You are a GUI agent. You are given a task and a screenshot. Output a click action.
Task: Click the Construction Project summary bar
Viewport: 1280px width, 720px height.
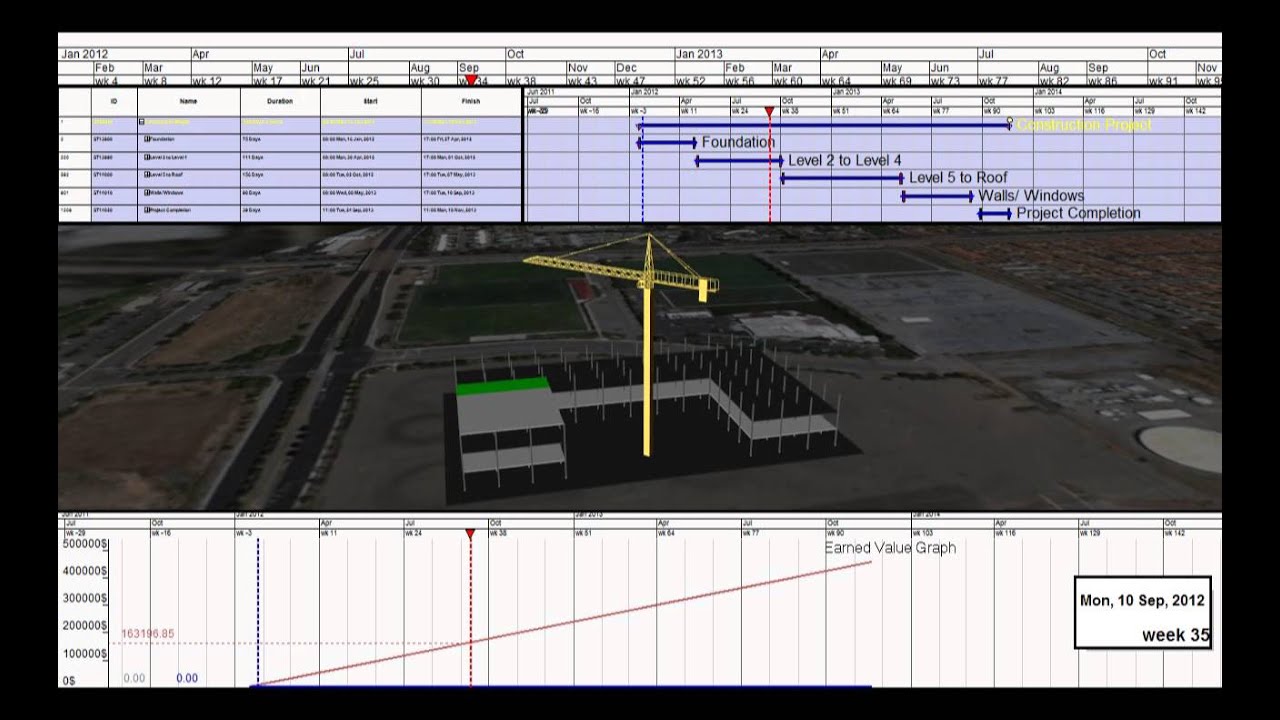[824, 125]
